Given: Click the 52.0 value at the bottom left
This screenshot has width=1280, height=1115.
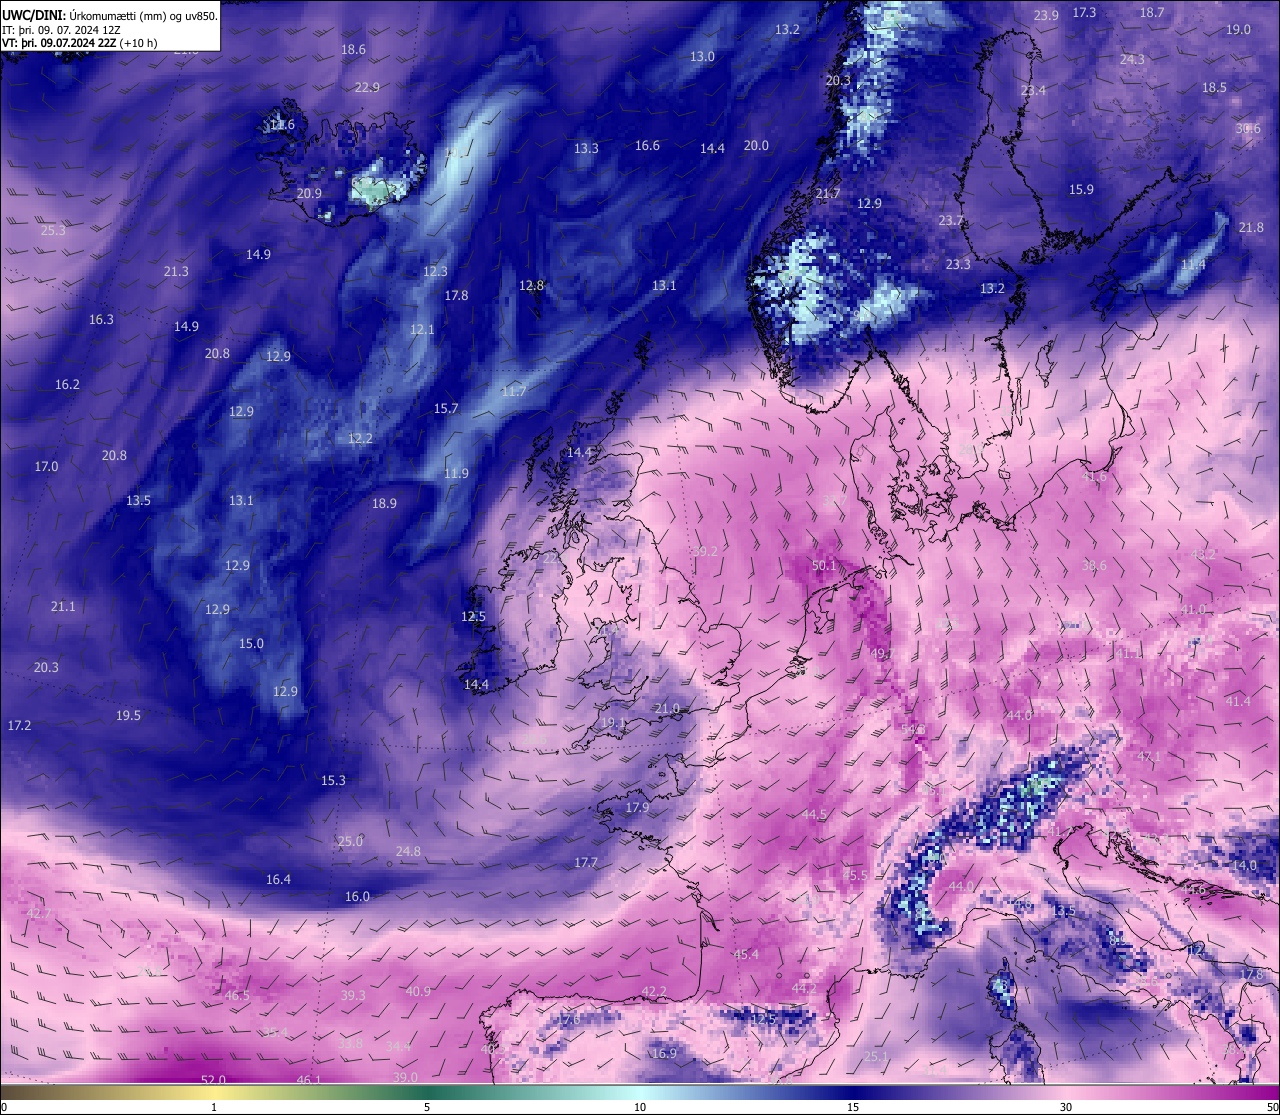Looking at the screenshot, I should point(214,1080).
